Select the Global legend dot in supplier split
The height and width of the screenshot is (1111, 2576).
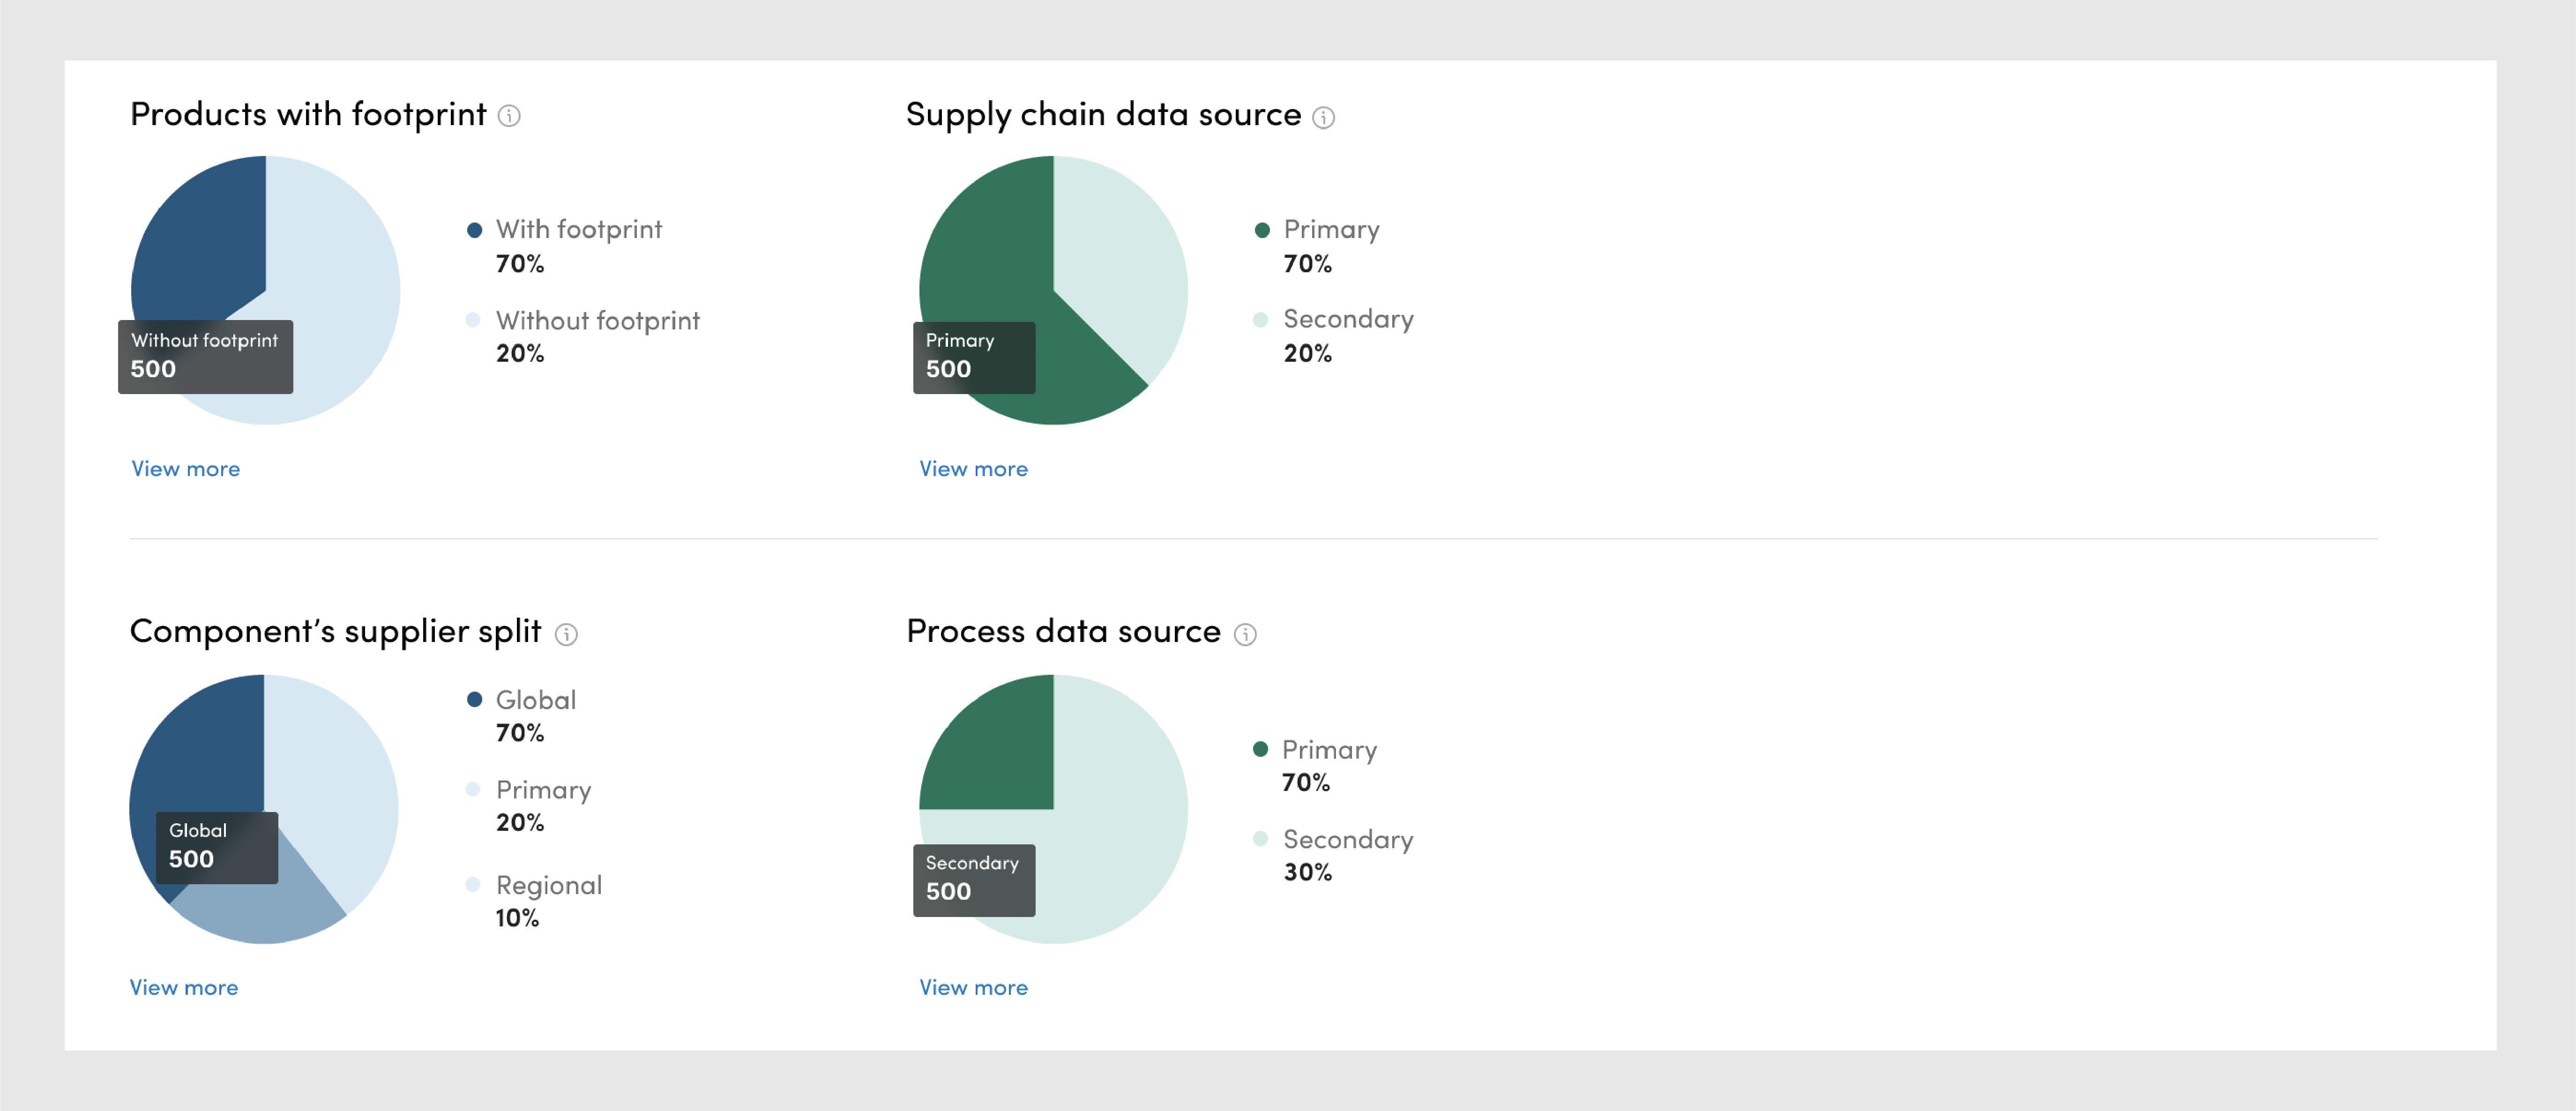pyautogui.click(x=475, y=700)
